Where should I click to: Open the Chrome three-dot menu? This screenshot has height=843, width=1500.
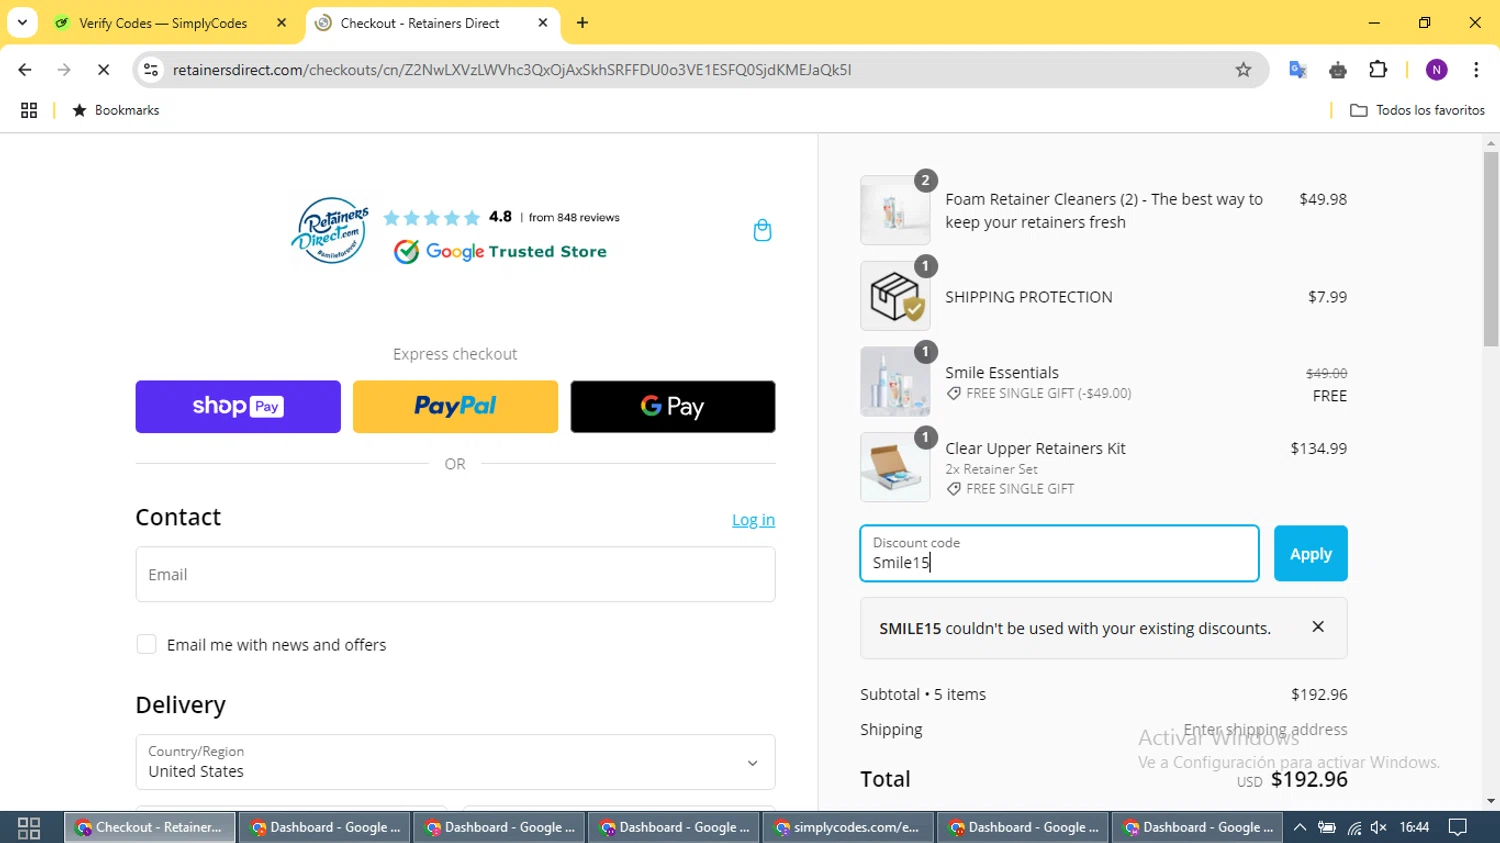click(x=1476, y=70)
